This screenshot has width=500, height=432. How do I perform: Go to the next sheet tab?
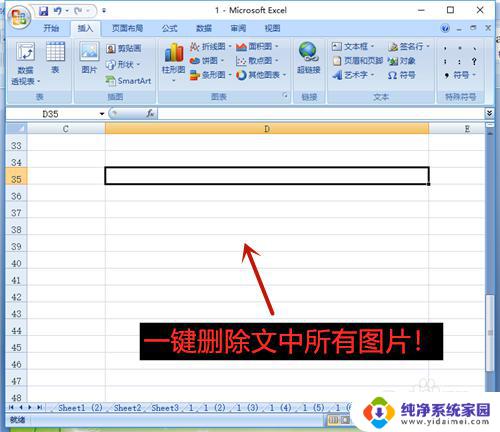point(30,407)
